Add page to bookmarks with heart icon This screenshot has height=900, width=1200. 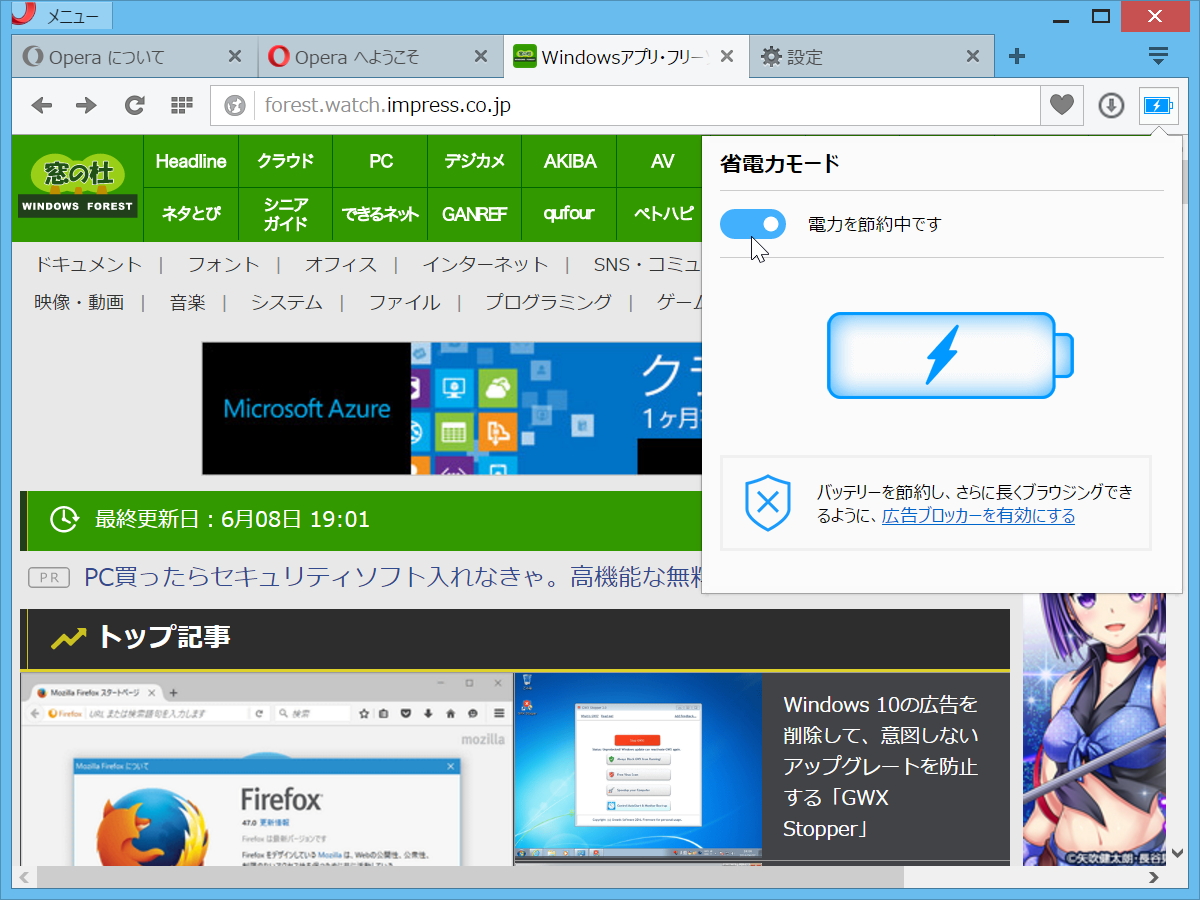click(x=1062, y=105)
